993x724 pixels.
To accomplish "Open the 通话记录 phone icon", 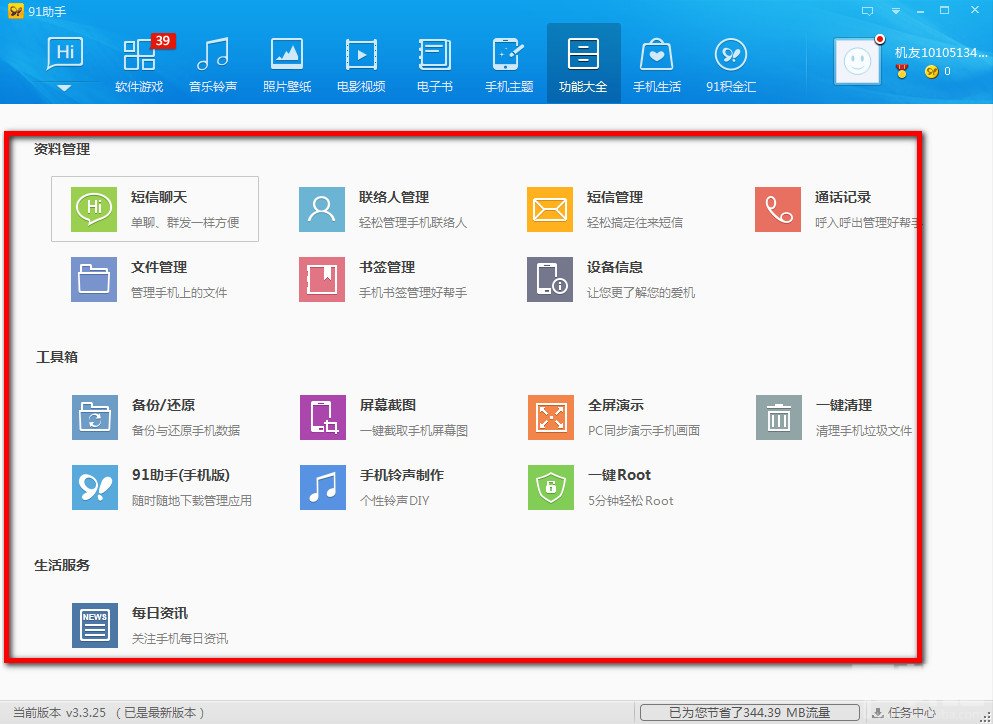I will tap(778, 209).
